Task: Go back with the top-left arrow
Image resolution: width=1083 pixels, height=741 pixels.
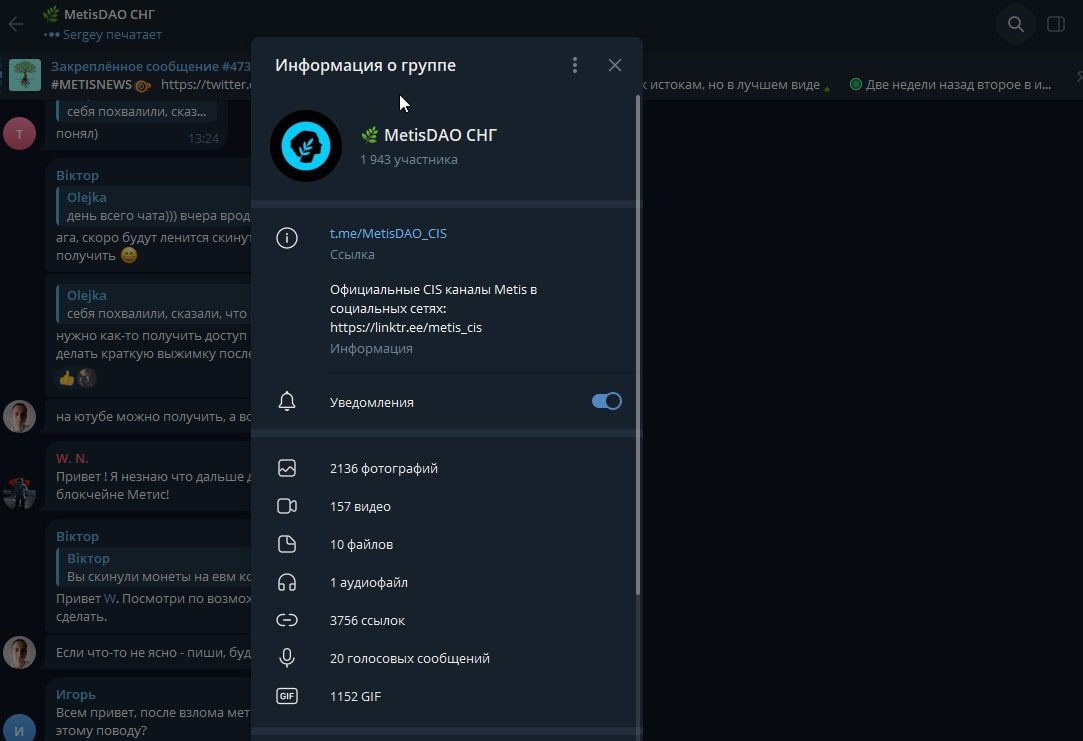Action: tap(16, 24)
